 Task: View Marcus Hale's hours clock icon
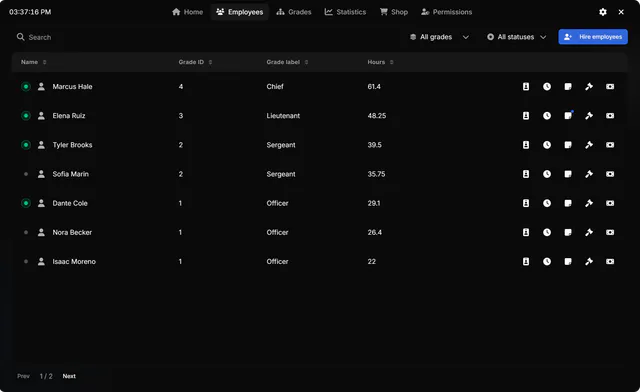[547, 87]
